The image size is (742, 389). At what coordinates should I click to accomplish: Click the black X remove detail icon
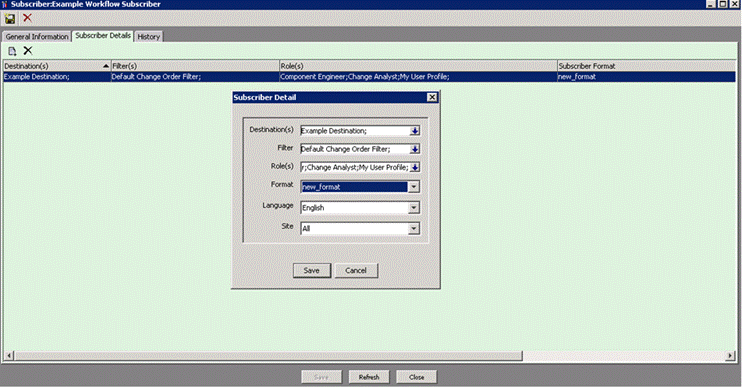[x=28, y=51]
